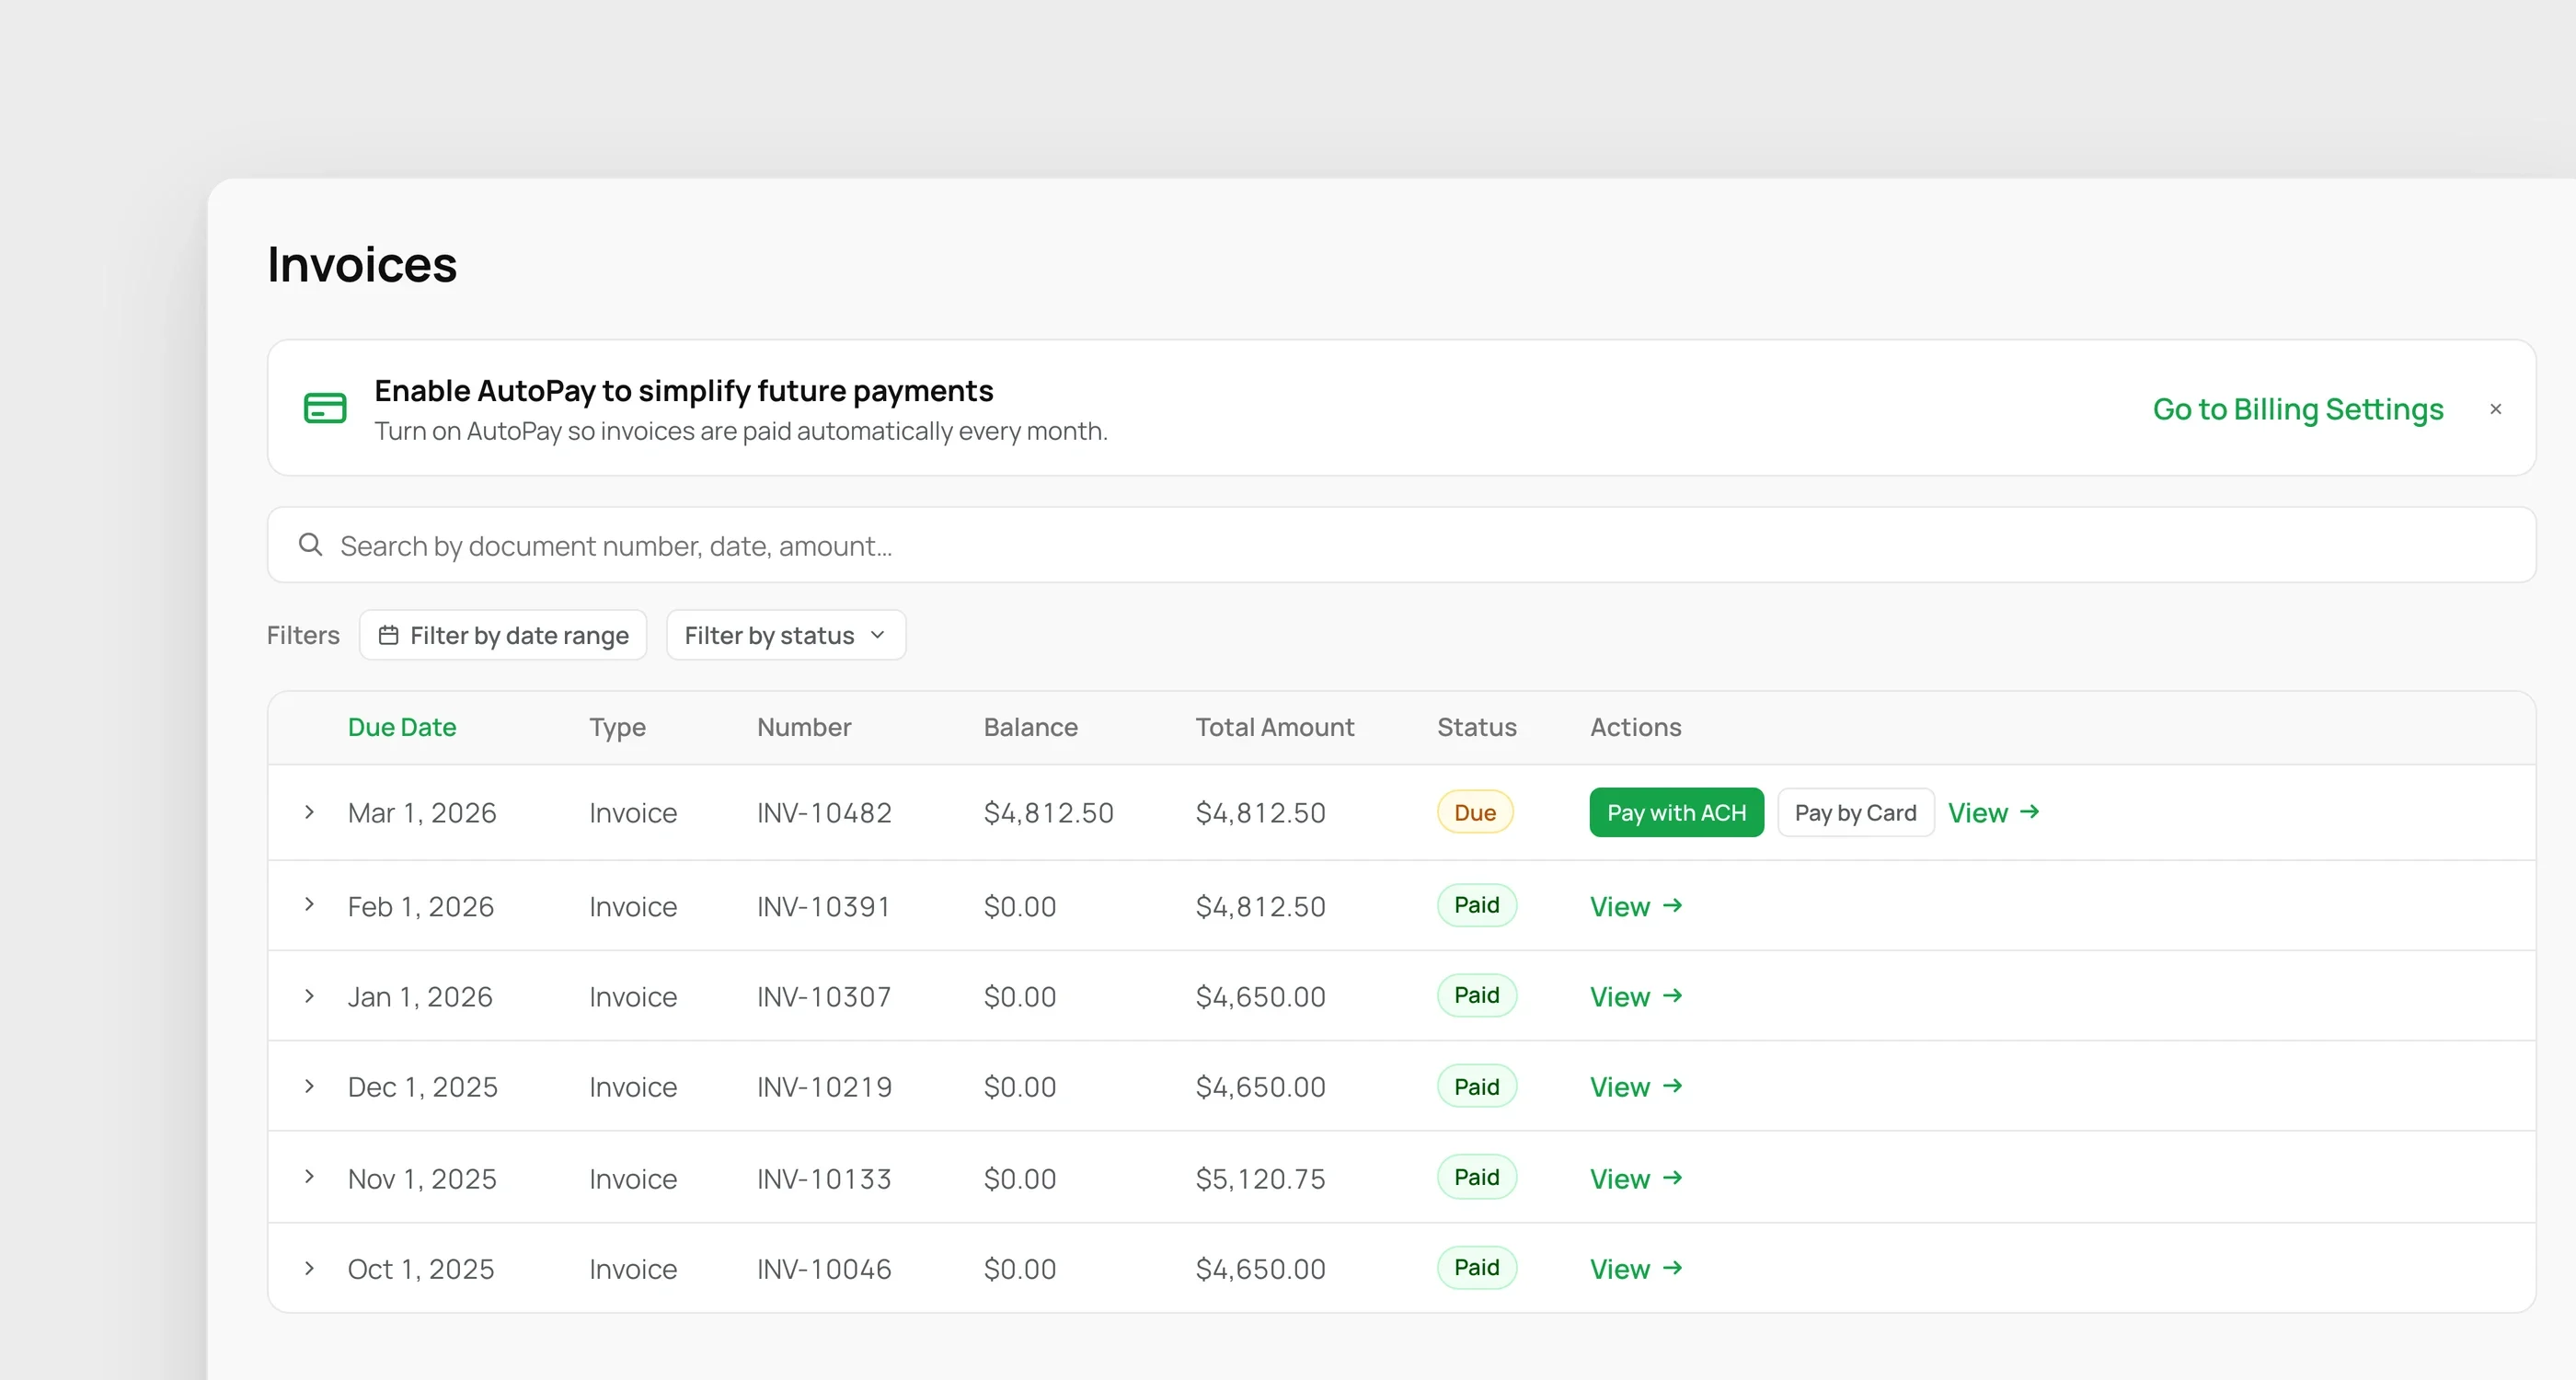Open the Filter by status dropdown

(x=786, y=635)
